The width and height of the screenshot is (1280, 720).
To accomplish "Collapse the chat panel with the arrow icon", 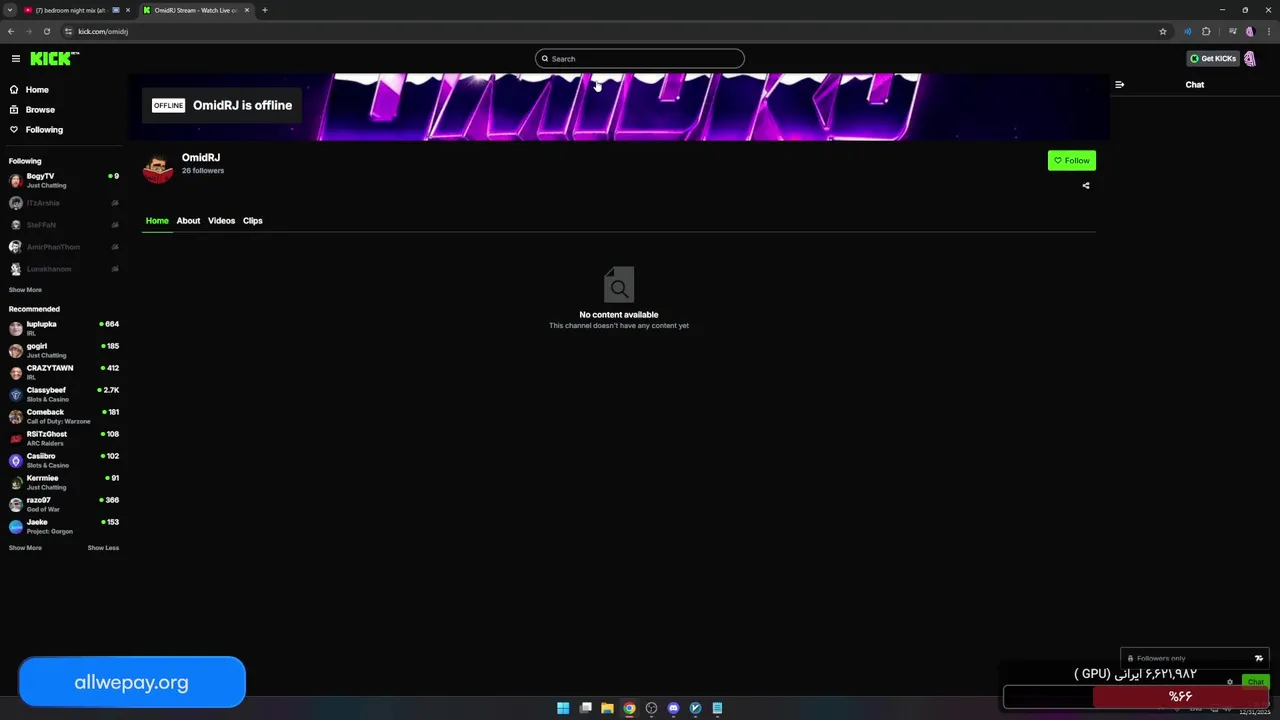I will (x=1119, y=85).
